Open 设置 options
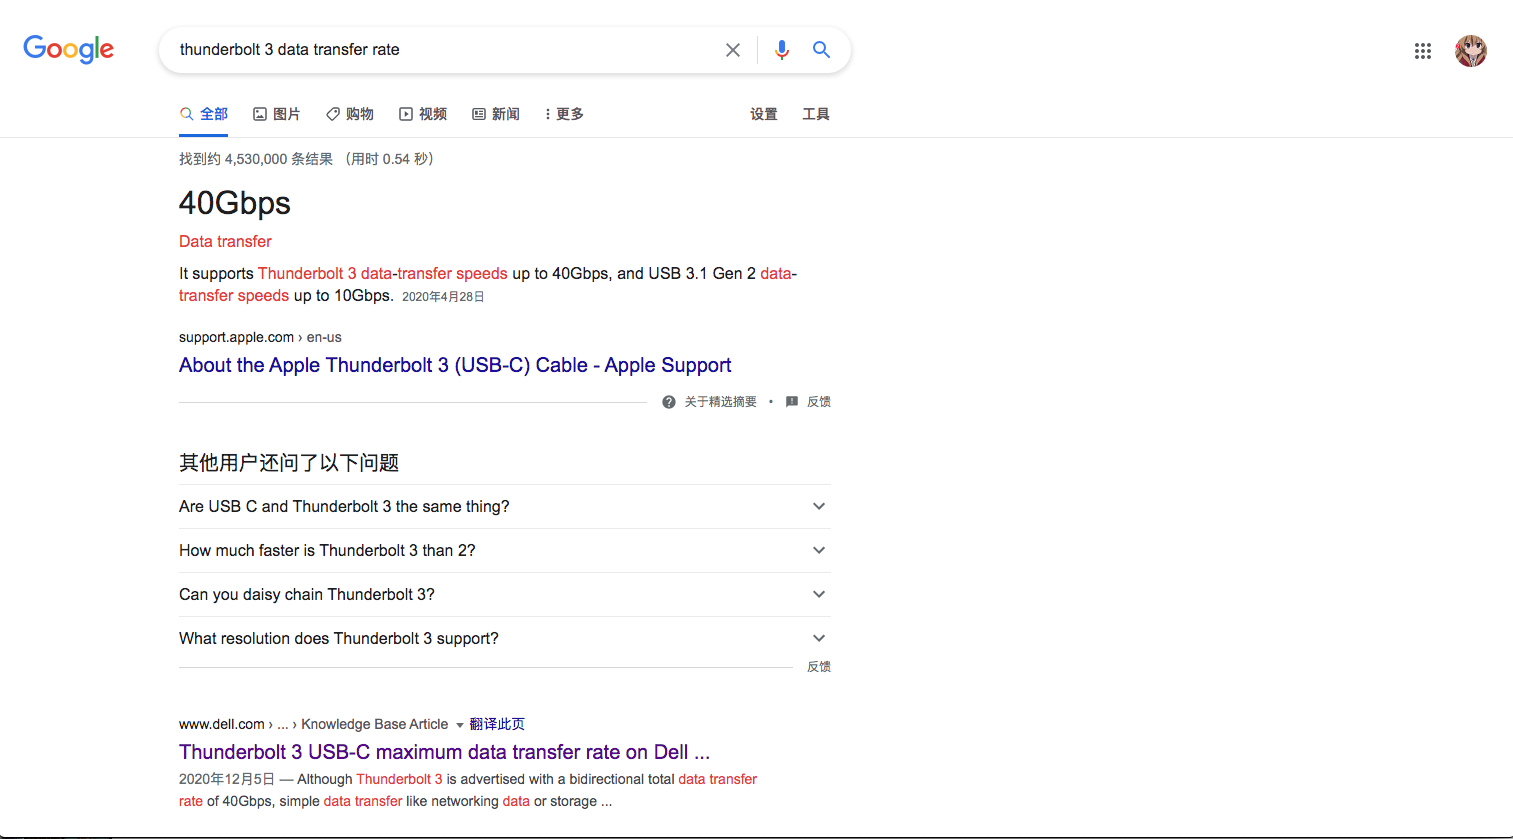The width and height of the screenshot is (1513, 839). [764, 114]
